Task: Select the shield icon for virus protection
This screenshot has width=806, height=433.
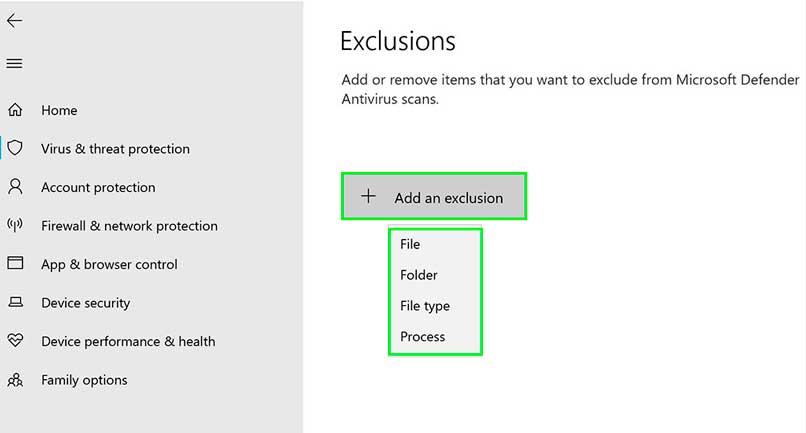Action: [15, 148]
